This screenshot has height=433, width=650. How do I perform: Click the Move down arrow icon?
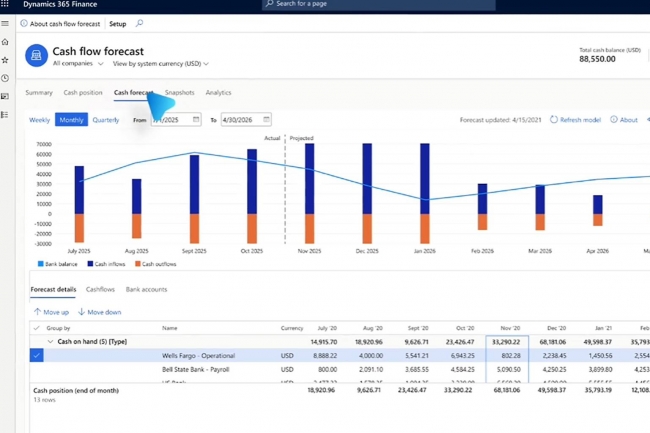tap(81, 312)
